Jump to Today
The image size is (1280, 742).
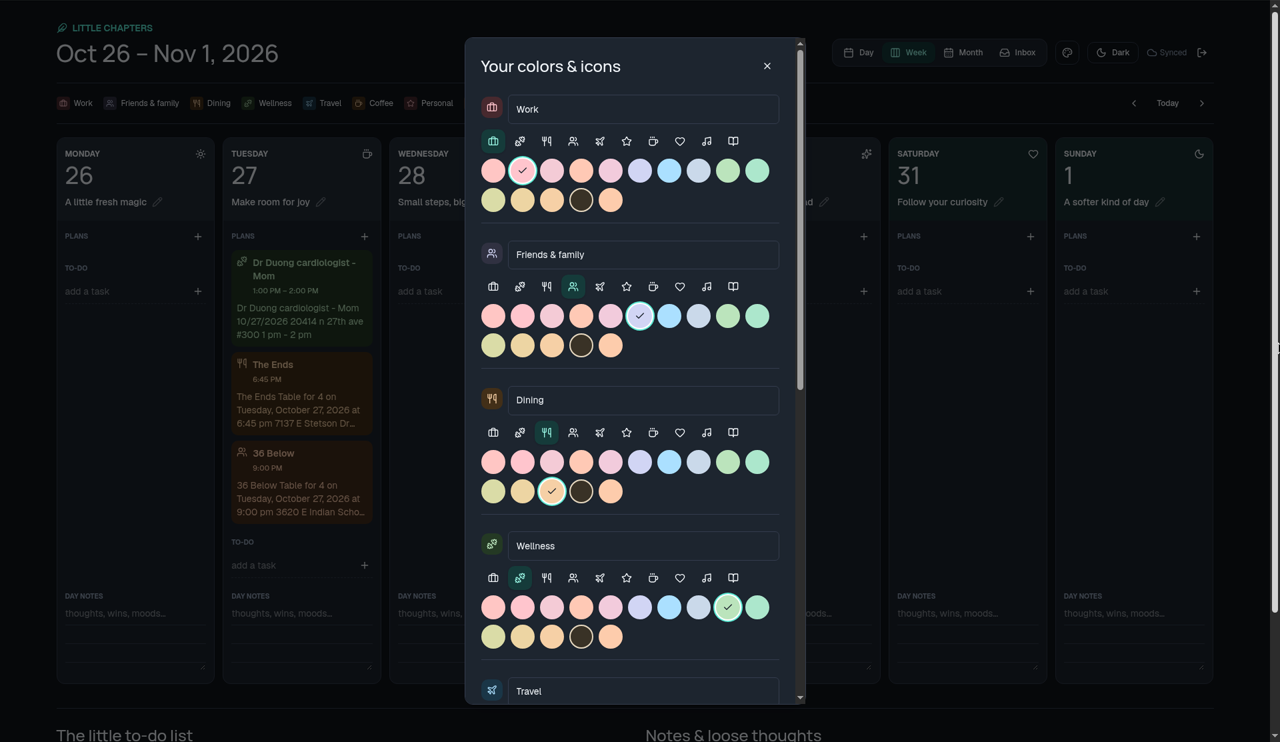(x=1168, y=103)
